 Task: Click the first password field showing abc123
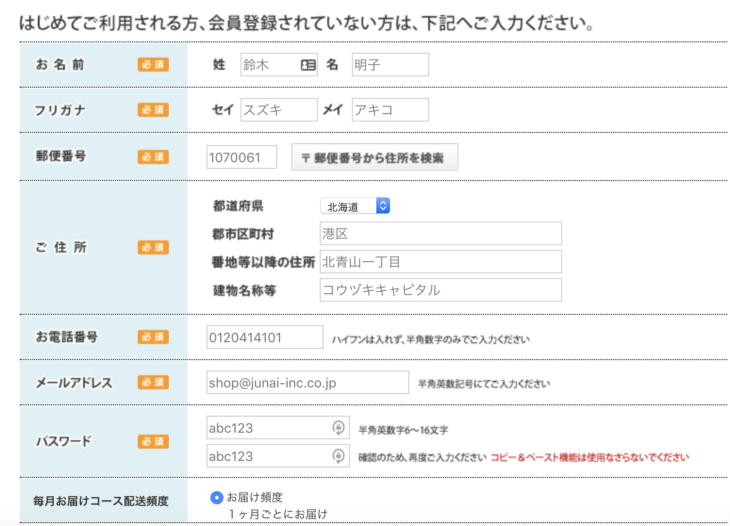coord(278,427)
